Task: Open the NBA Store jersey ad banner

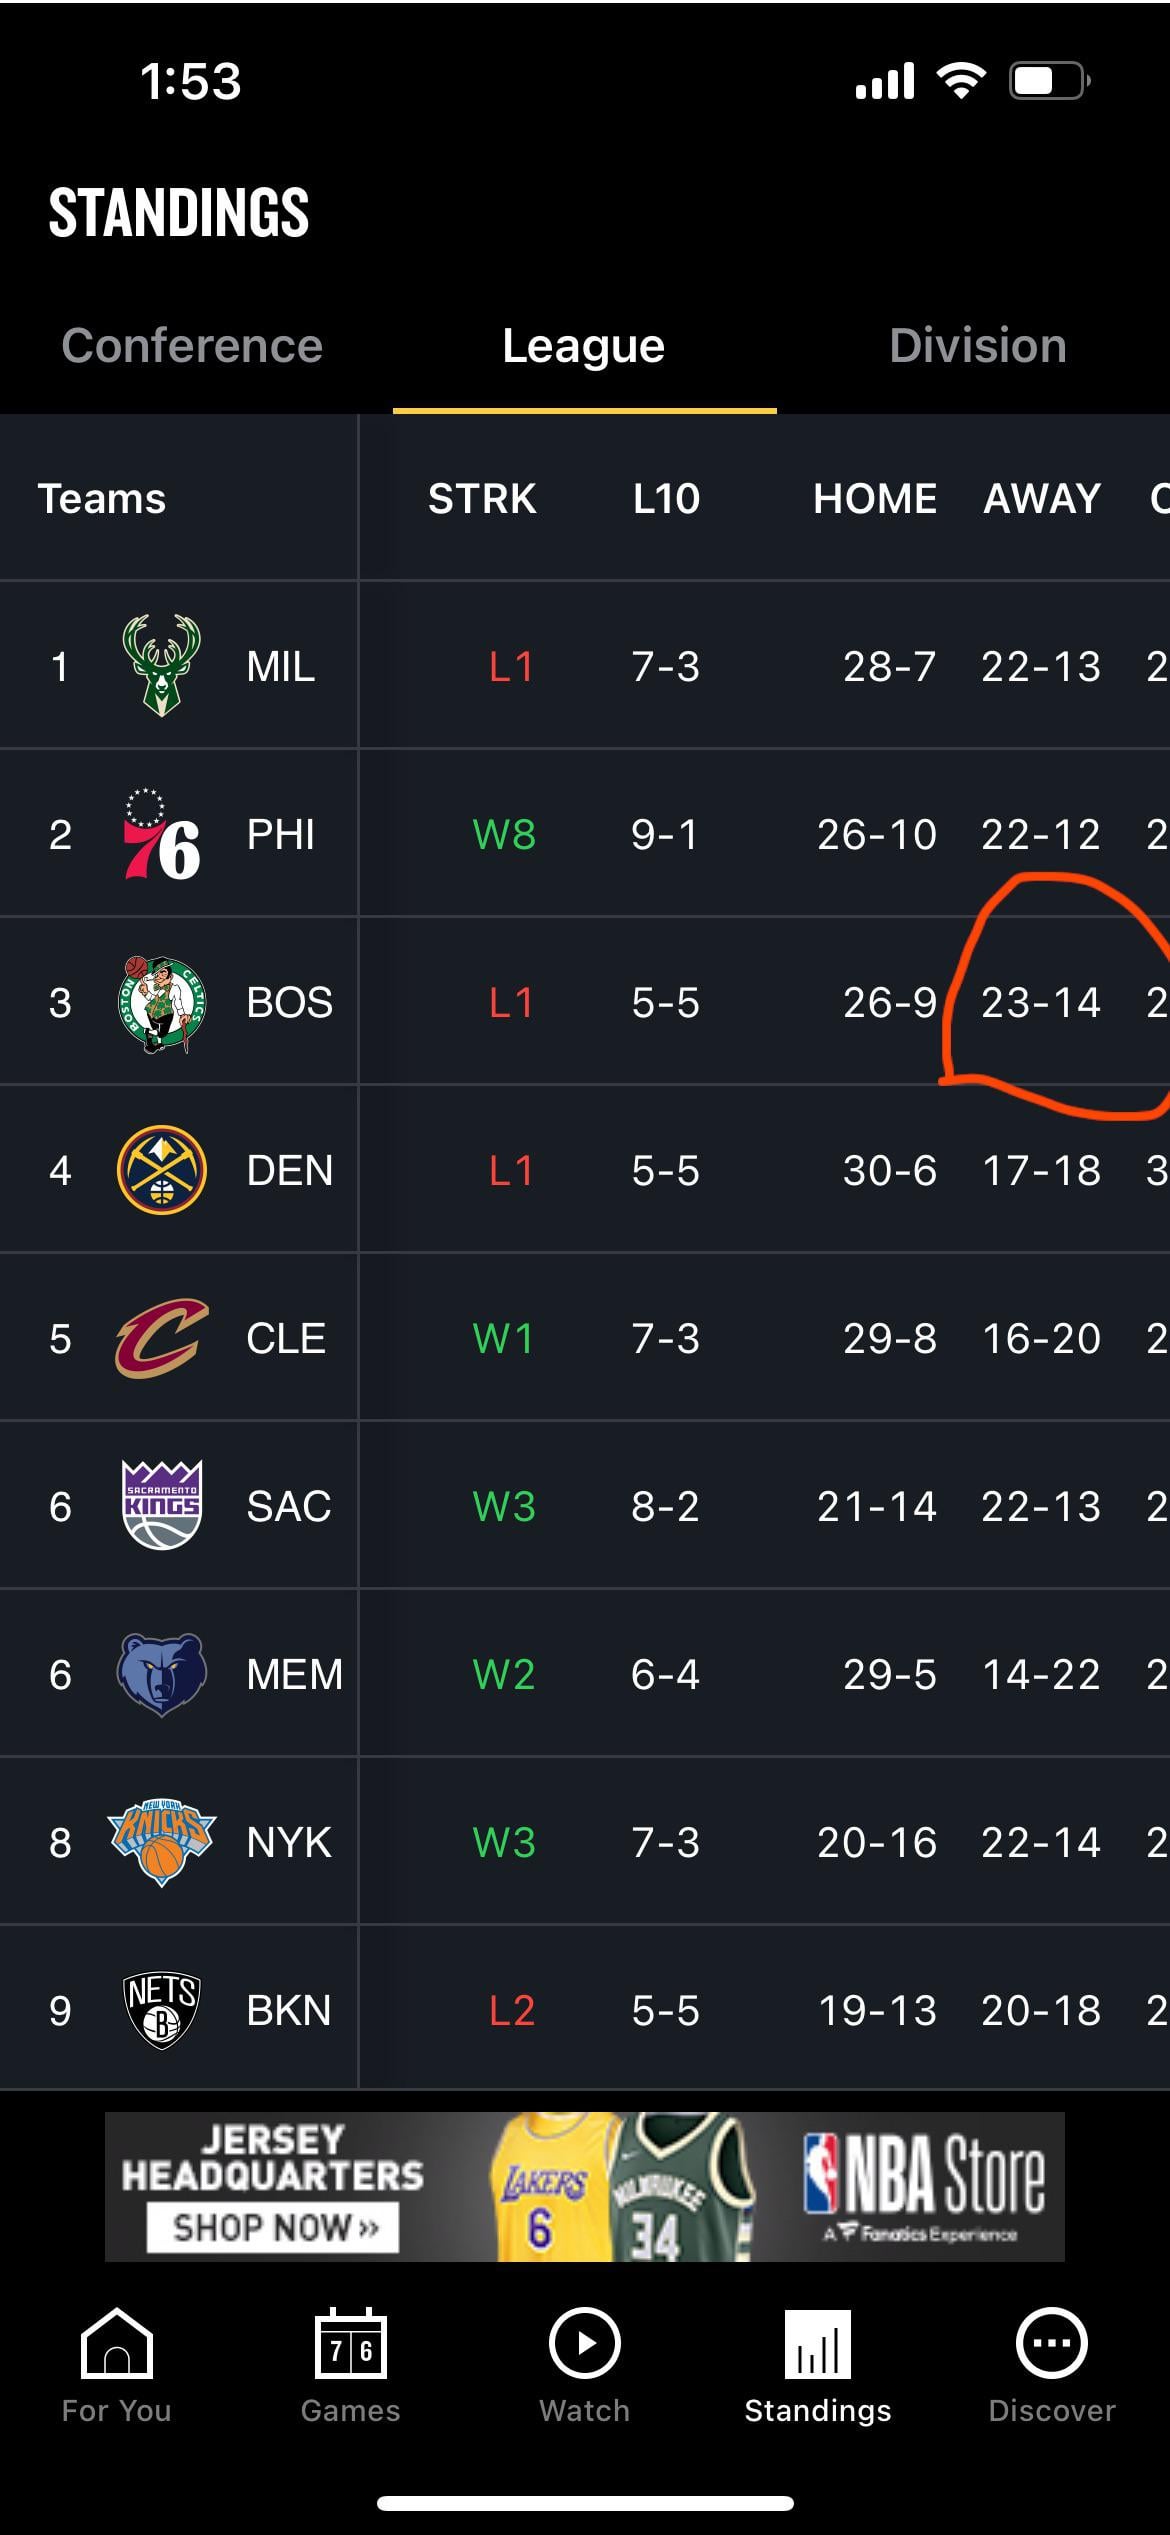Action: (x=584, y=2186)
